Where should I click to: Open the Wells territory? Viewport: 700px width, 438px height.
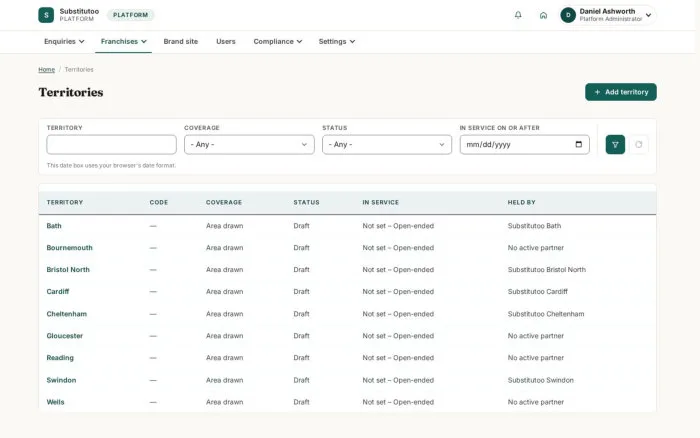55,402
